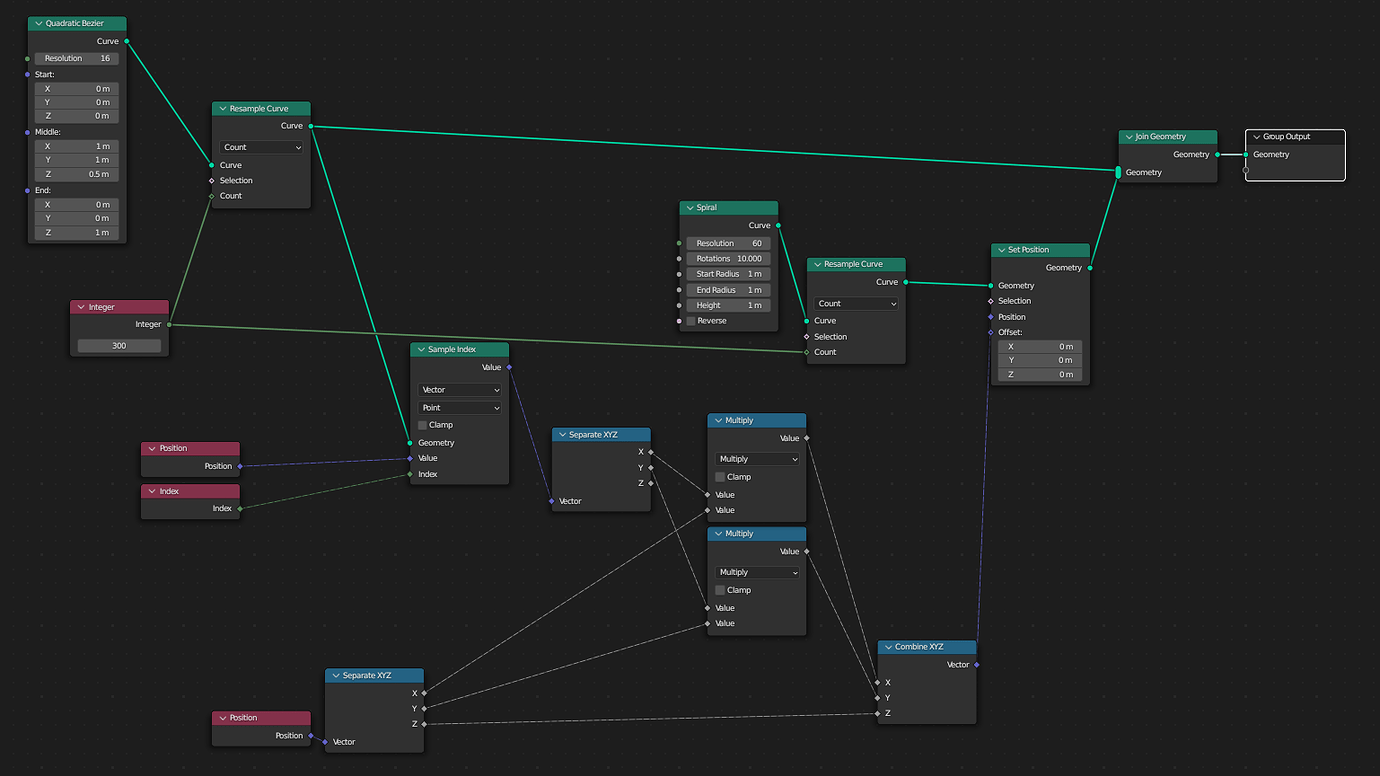Image resolution: width=1380 pixels, height=776 pixels.
Task: Click the Spiral Resolution 60 field
Action: 728,243
